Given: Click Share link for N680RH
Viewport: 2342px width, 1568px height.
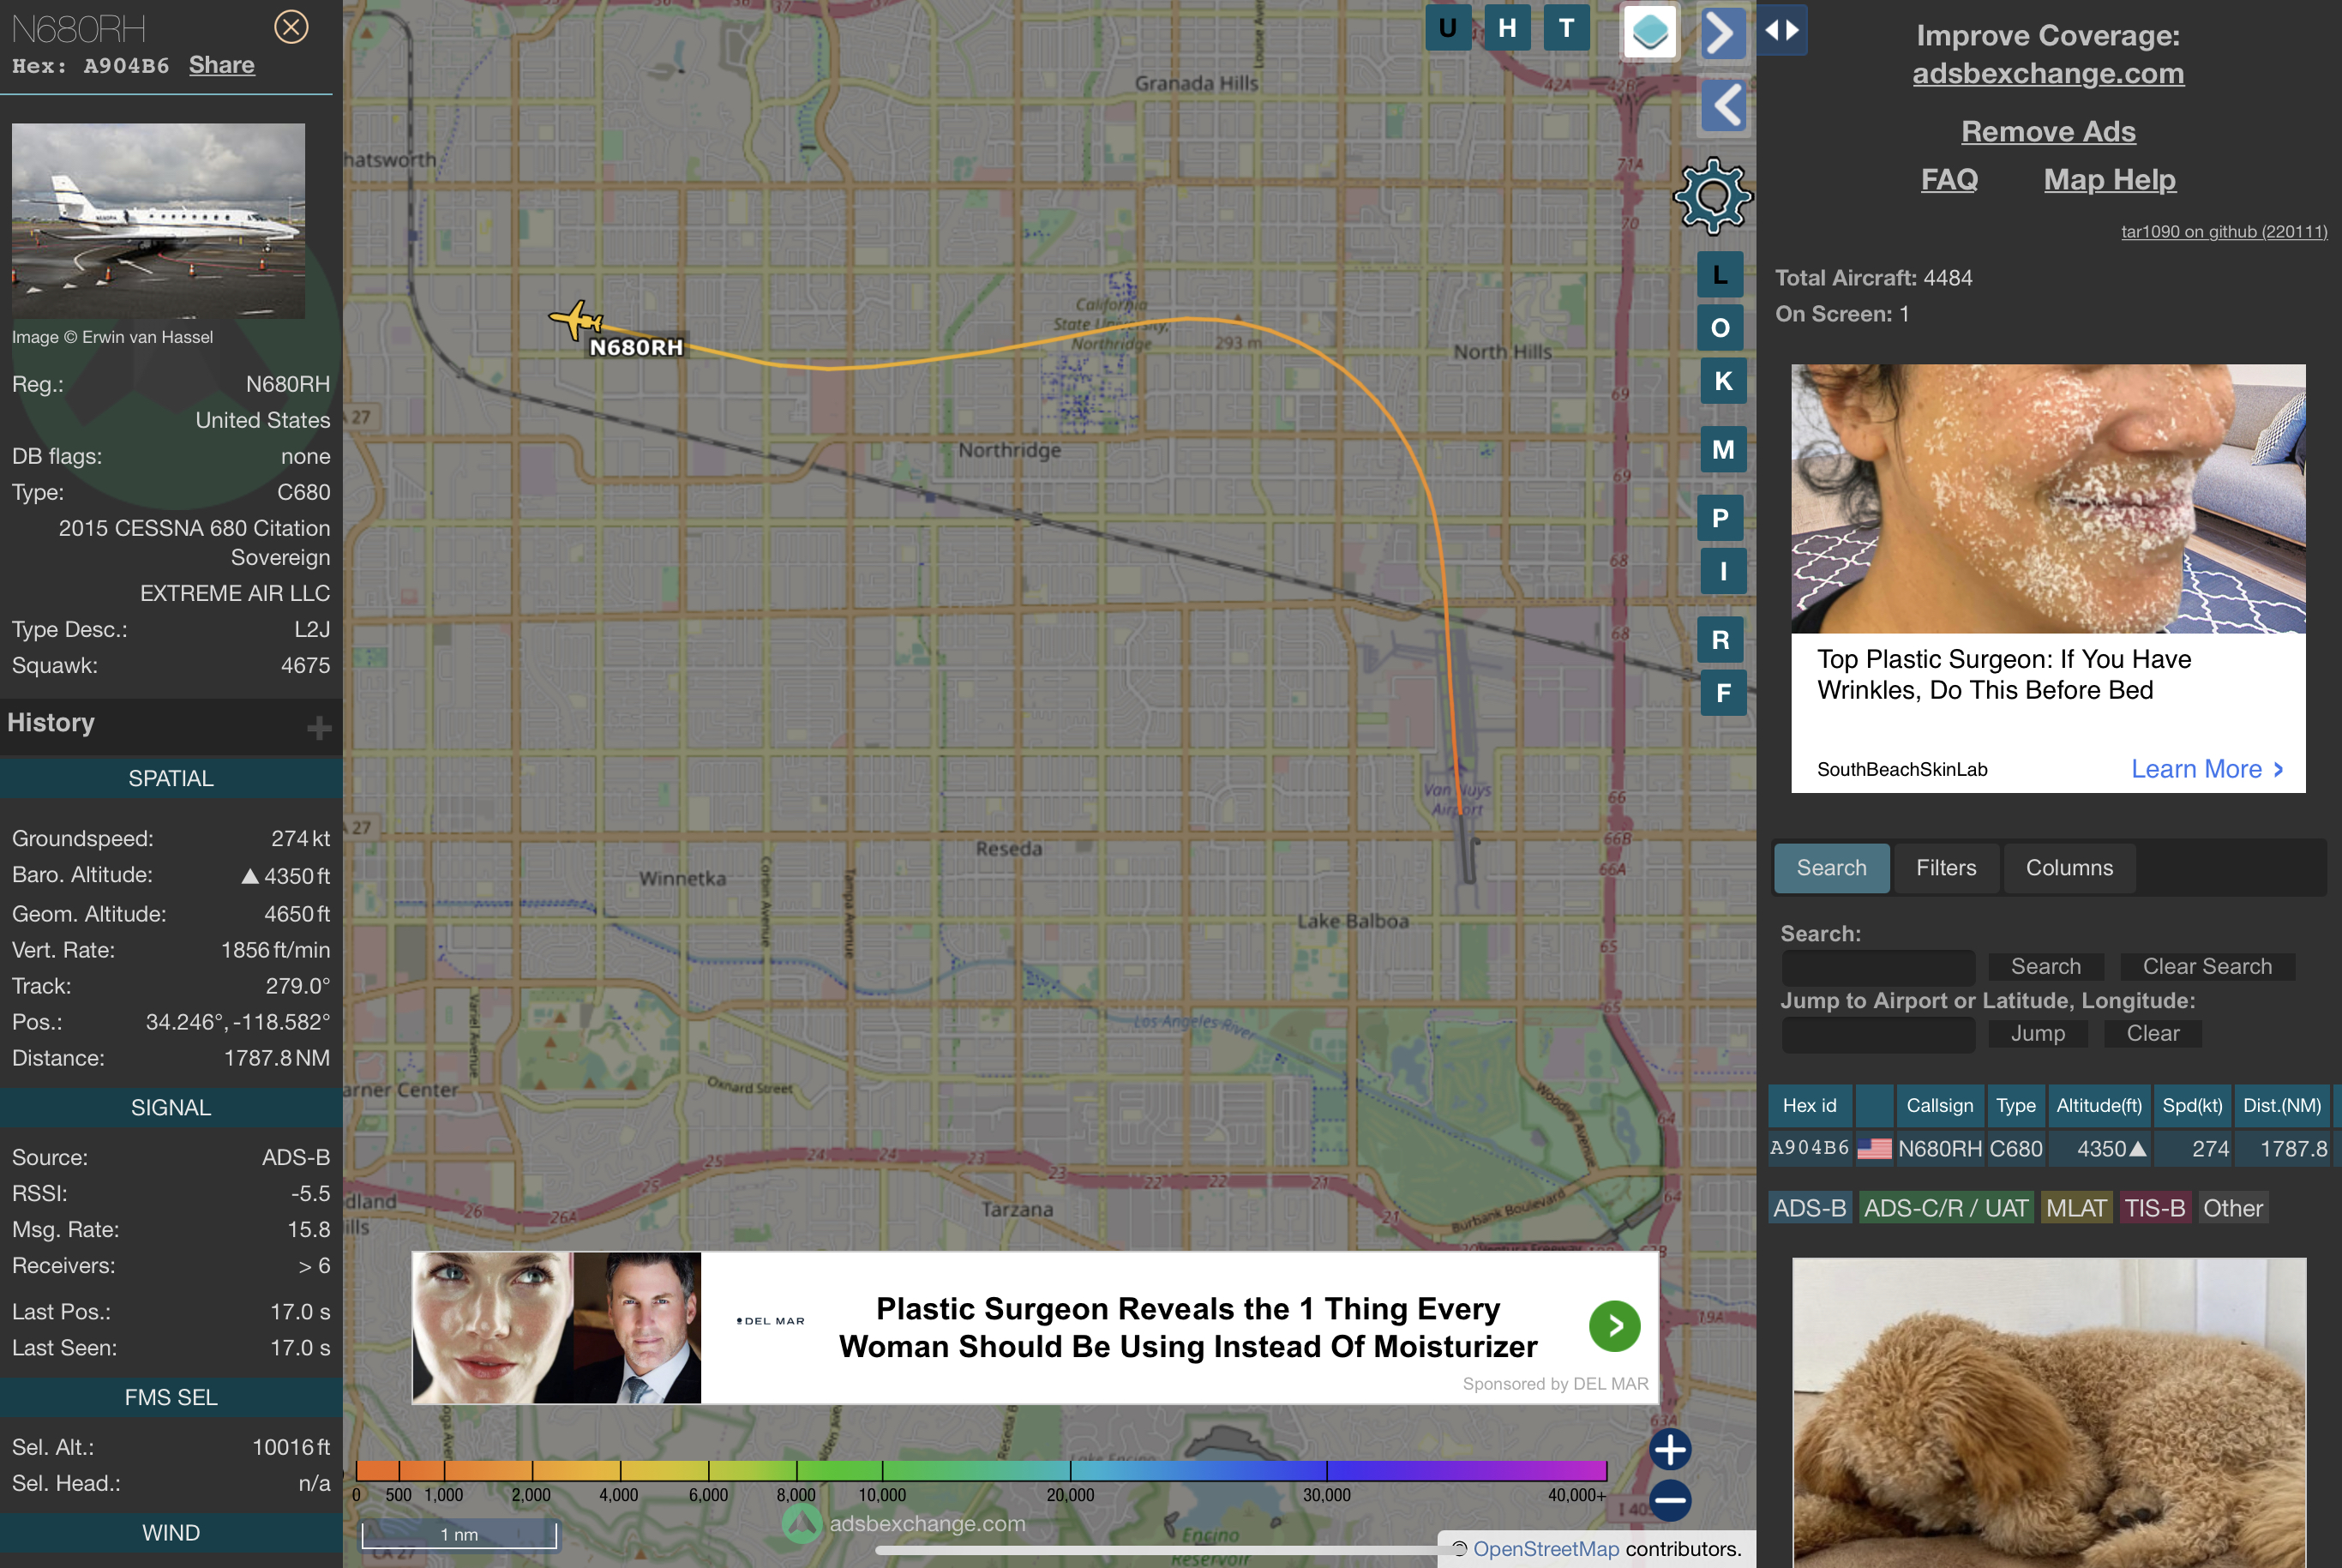Looking at the screenshot, I should [x=222, y=65].
